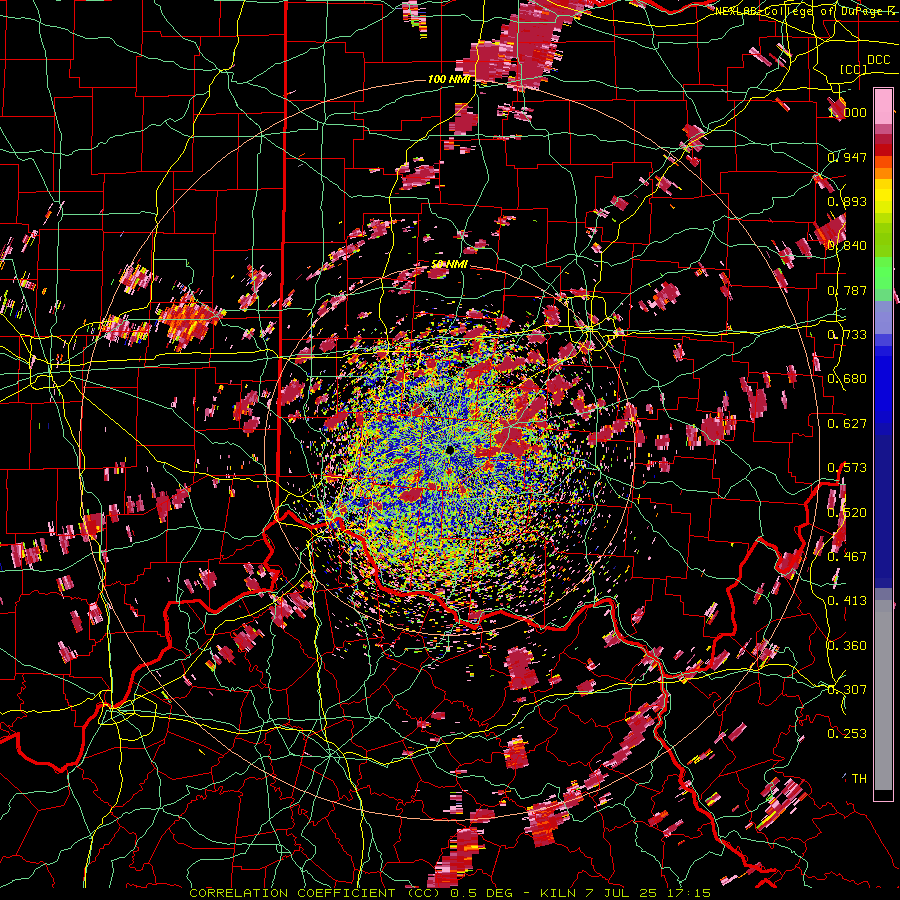Click the 0.893 scale value
Image resolution: width=900 pixels, height=900 pixels.
click(x=847, y=201)
